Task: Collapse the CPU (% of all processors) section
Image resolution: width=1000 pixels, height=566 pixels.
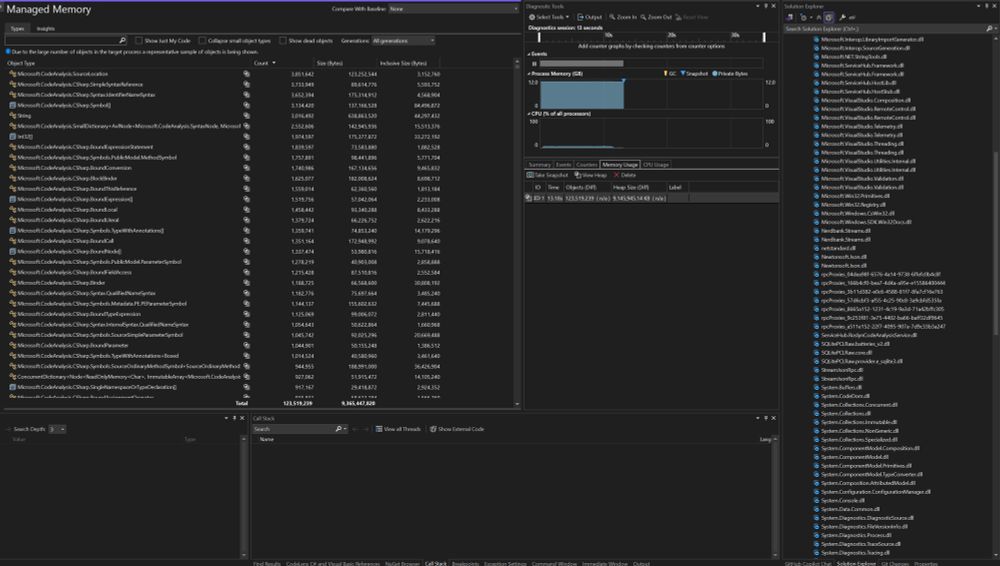Action: point(529,114)
